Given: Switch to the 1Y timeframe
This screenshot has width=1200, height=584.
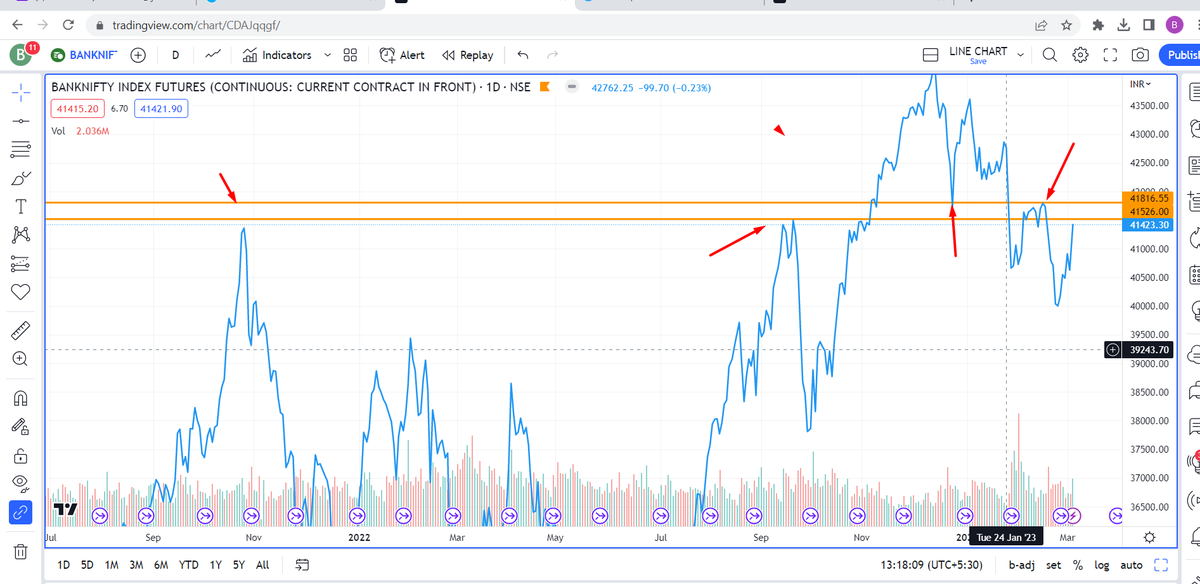Looking at the screenshot, I should click(214, 565).
